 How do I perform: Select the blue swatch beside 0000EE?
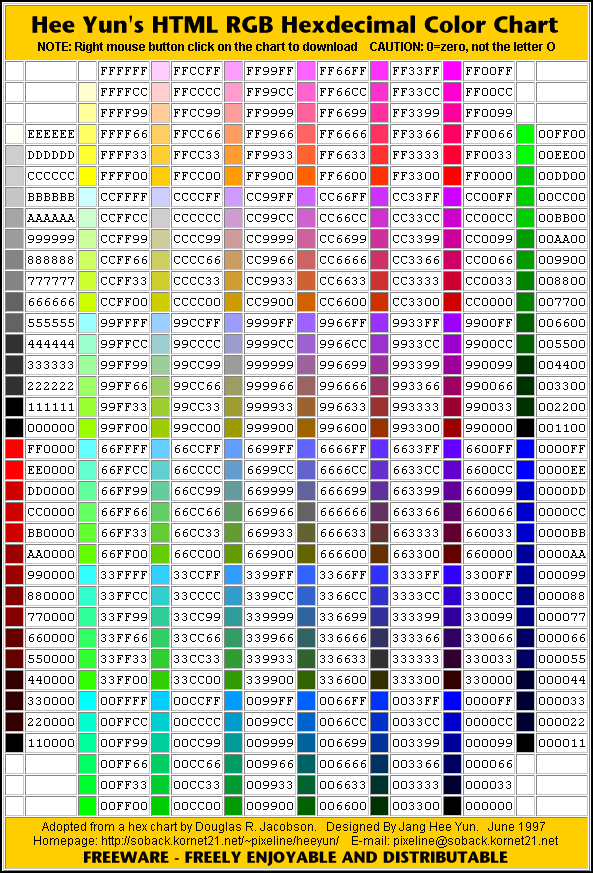[525, 470]
